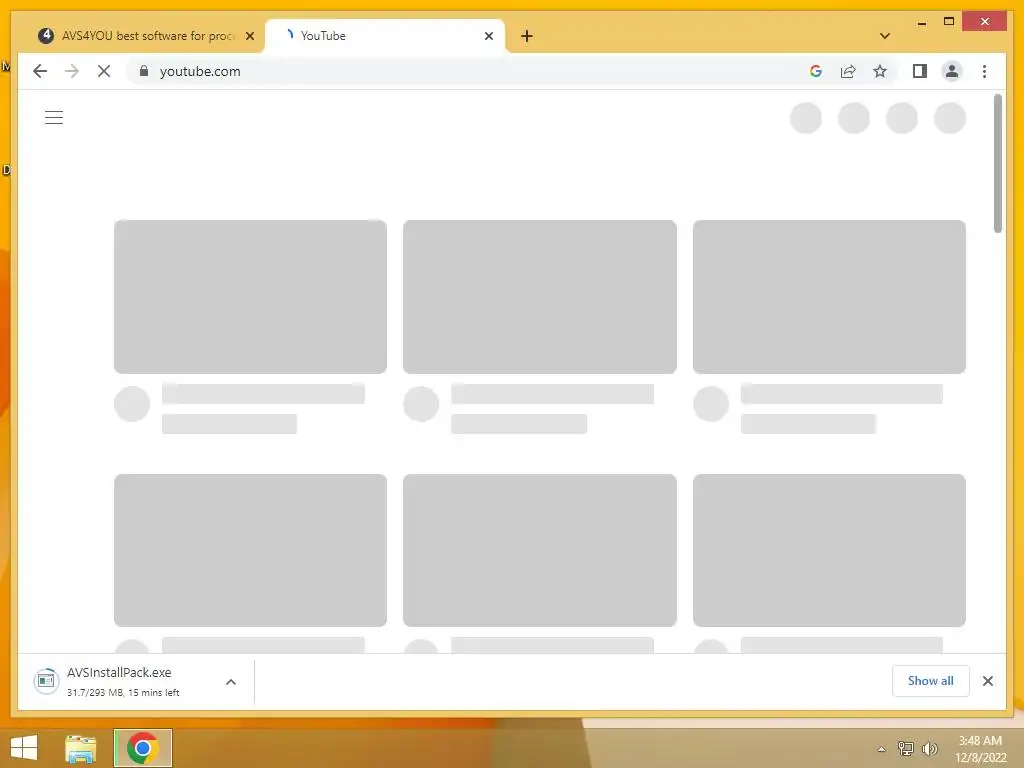The width and height of the screenshot is (1024, 768).
Task: Maximize the Chrome window
Action: (x=949, y=22)
